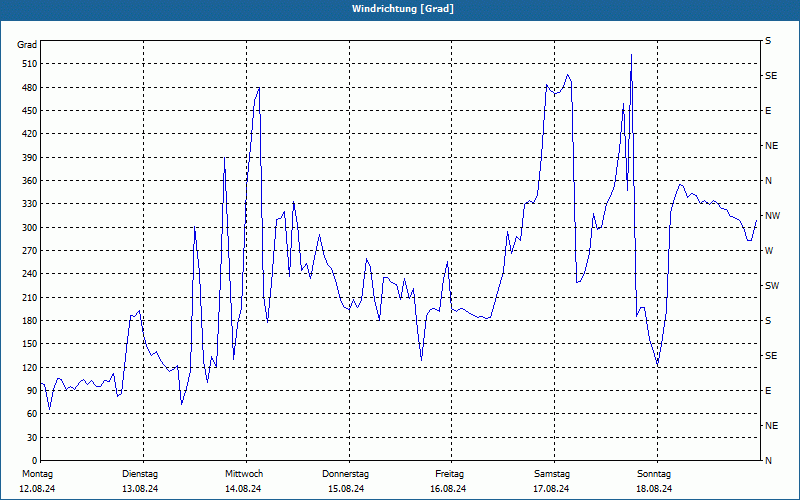This screenshot has width=800, height=500.
Task: Pick the 390 degree axis label
Action: [x=30, y=158]
